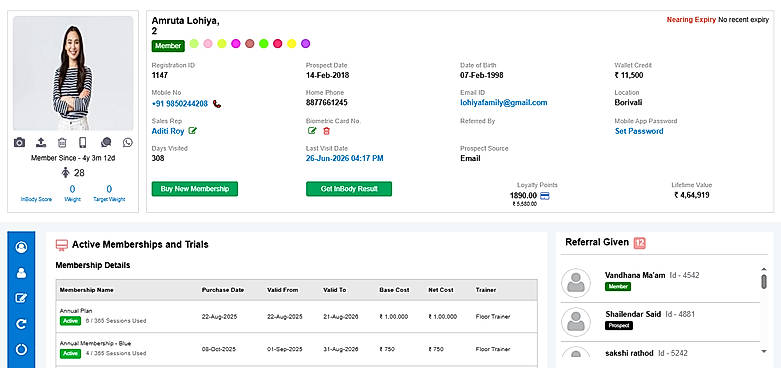
Task: Click the purple color tag dot
Action: click(305, 43)
